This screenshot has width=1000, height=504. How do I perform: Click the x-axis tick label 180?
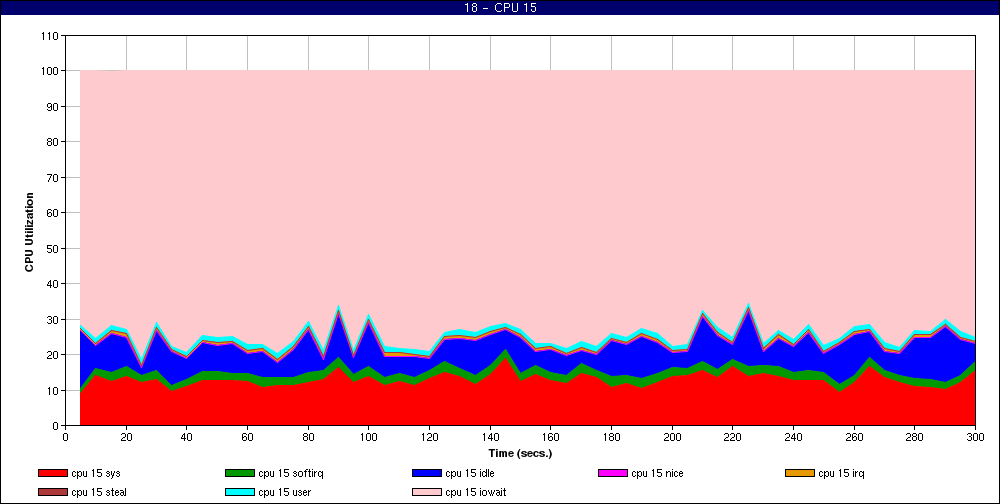pyautogui.click(x=611, y=437)
